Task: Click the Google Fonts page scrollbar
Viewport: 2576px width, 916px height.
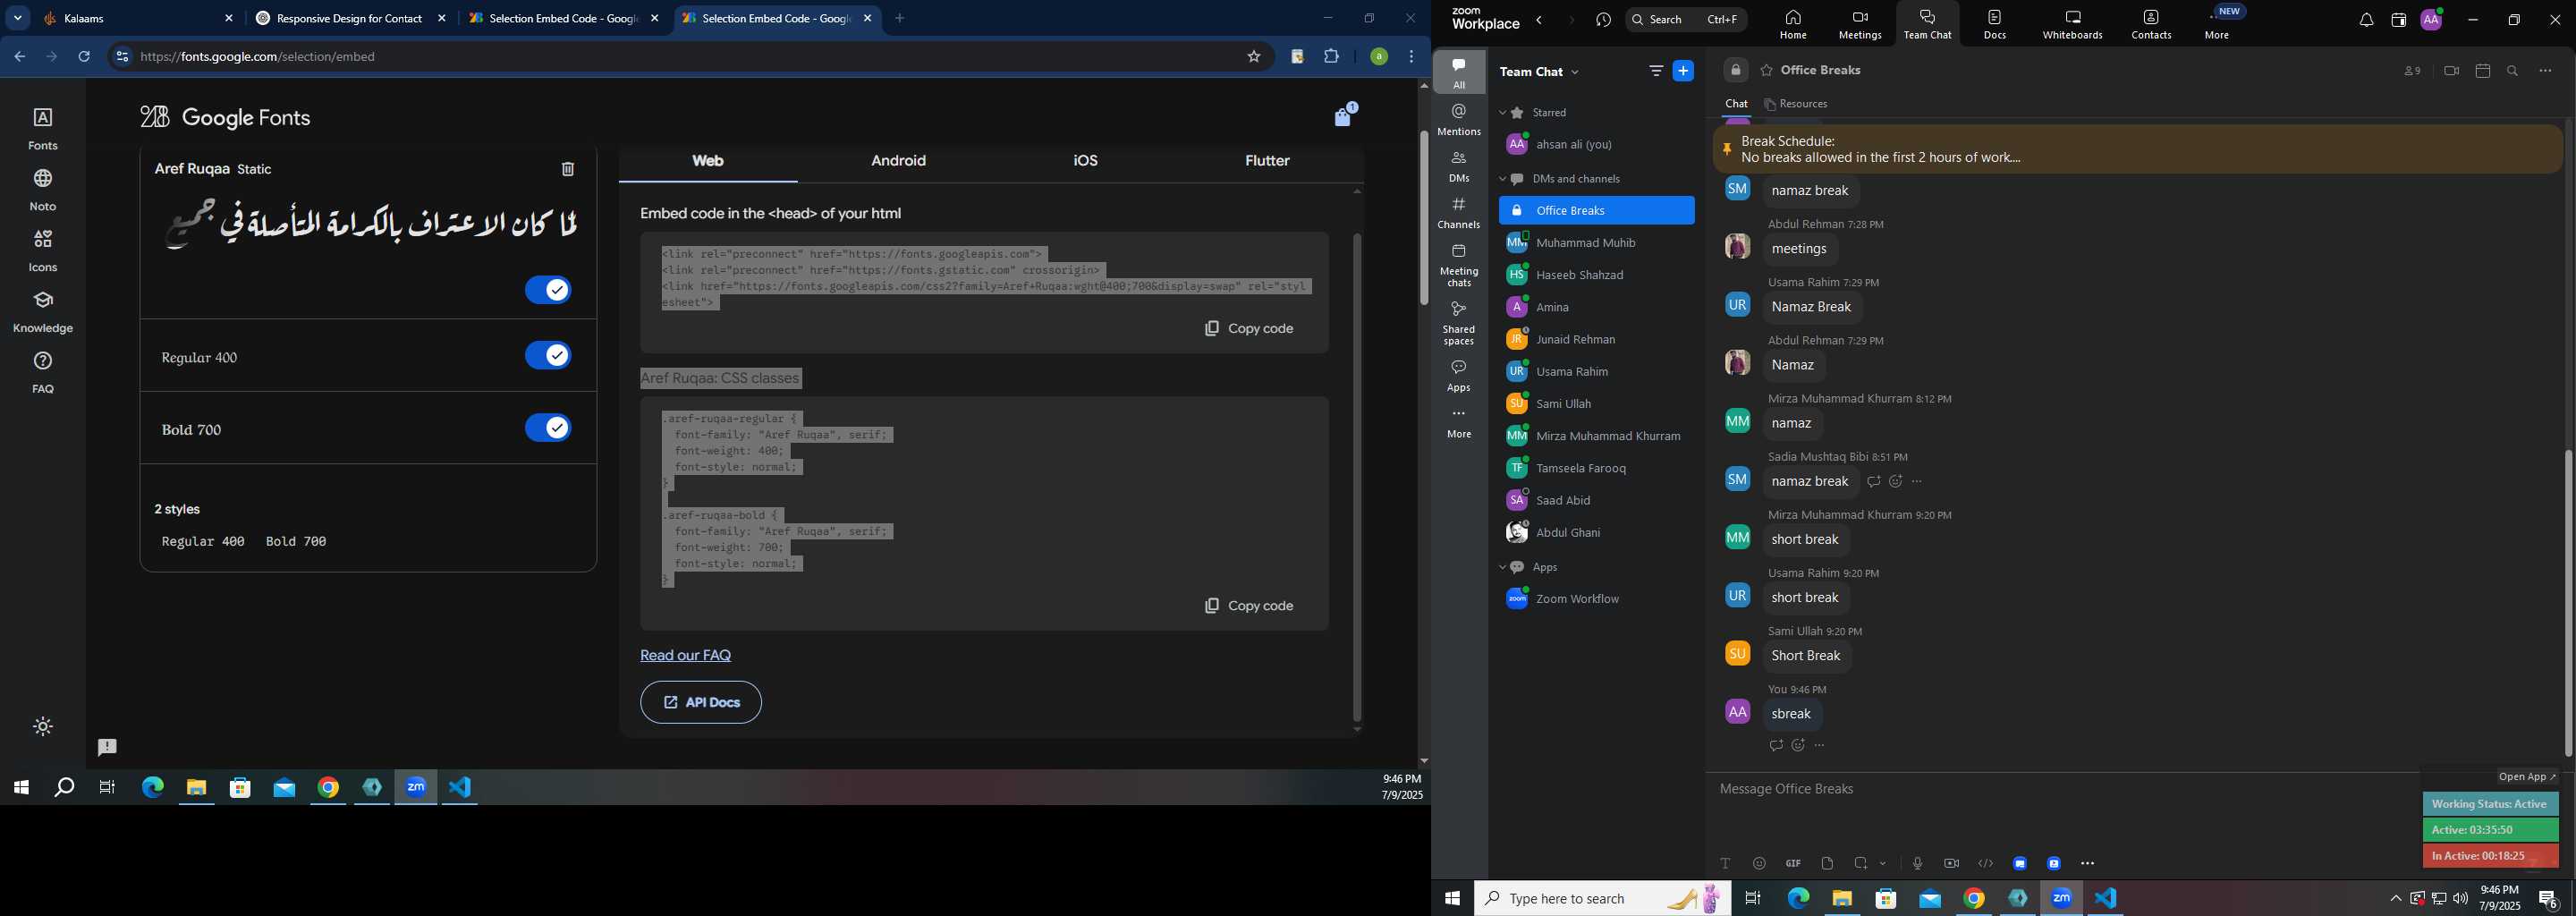Action: click(1423, 218)
